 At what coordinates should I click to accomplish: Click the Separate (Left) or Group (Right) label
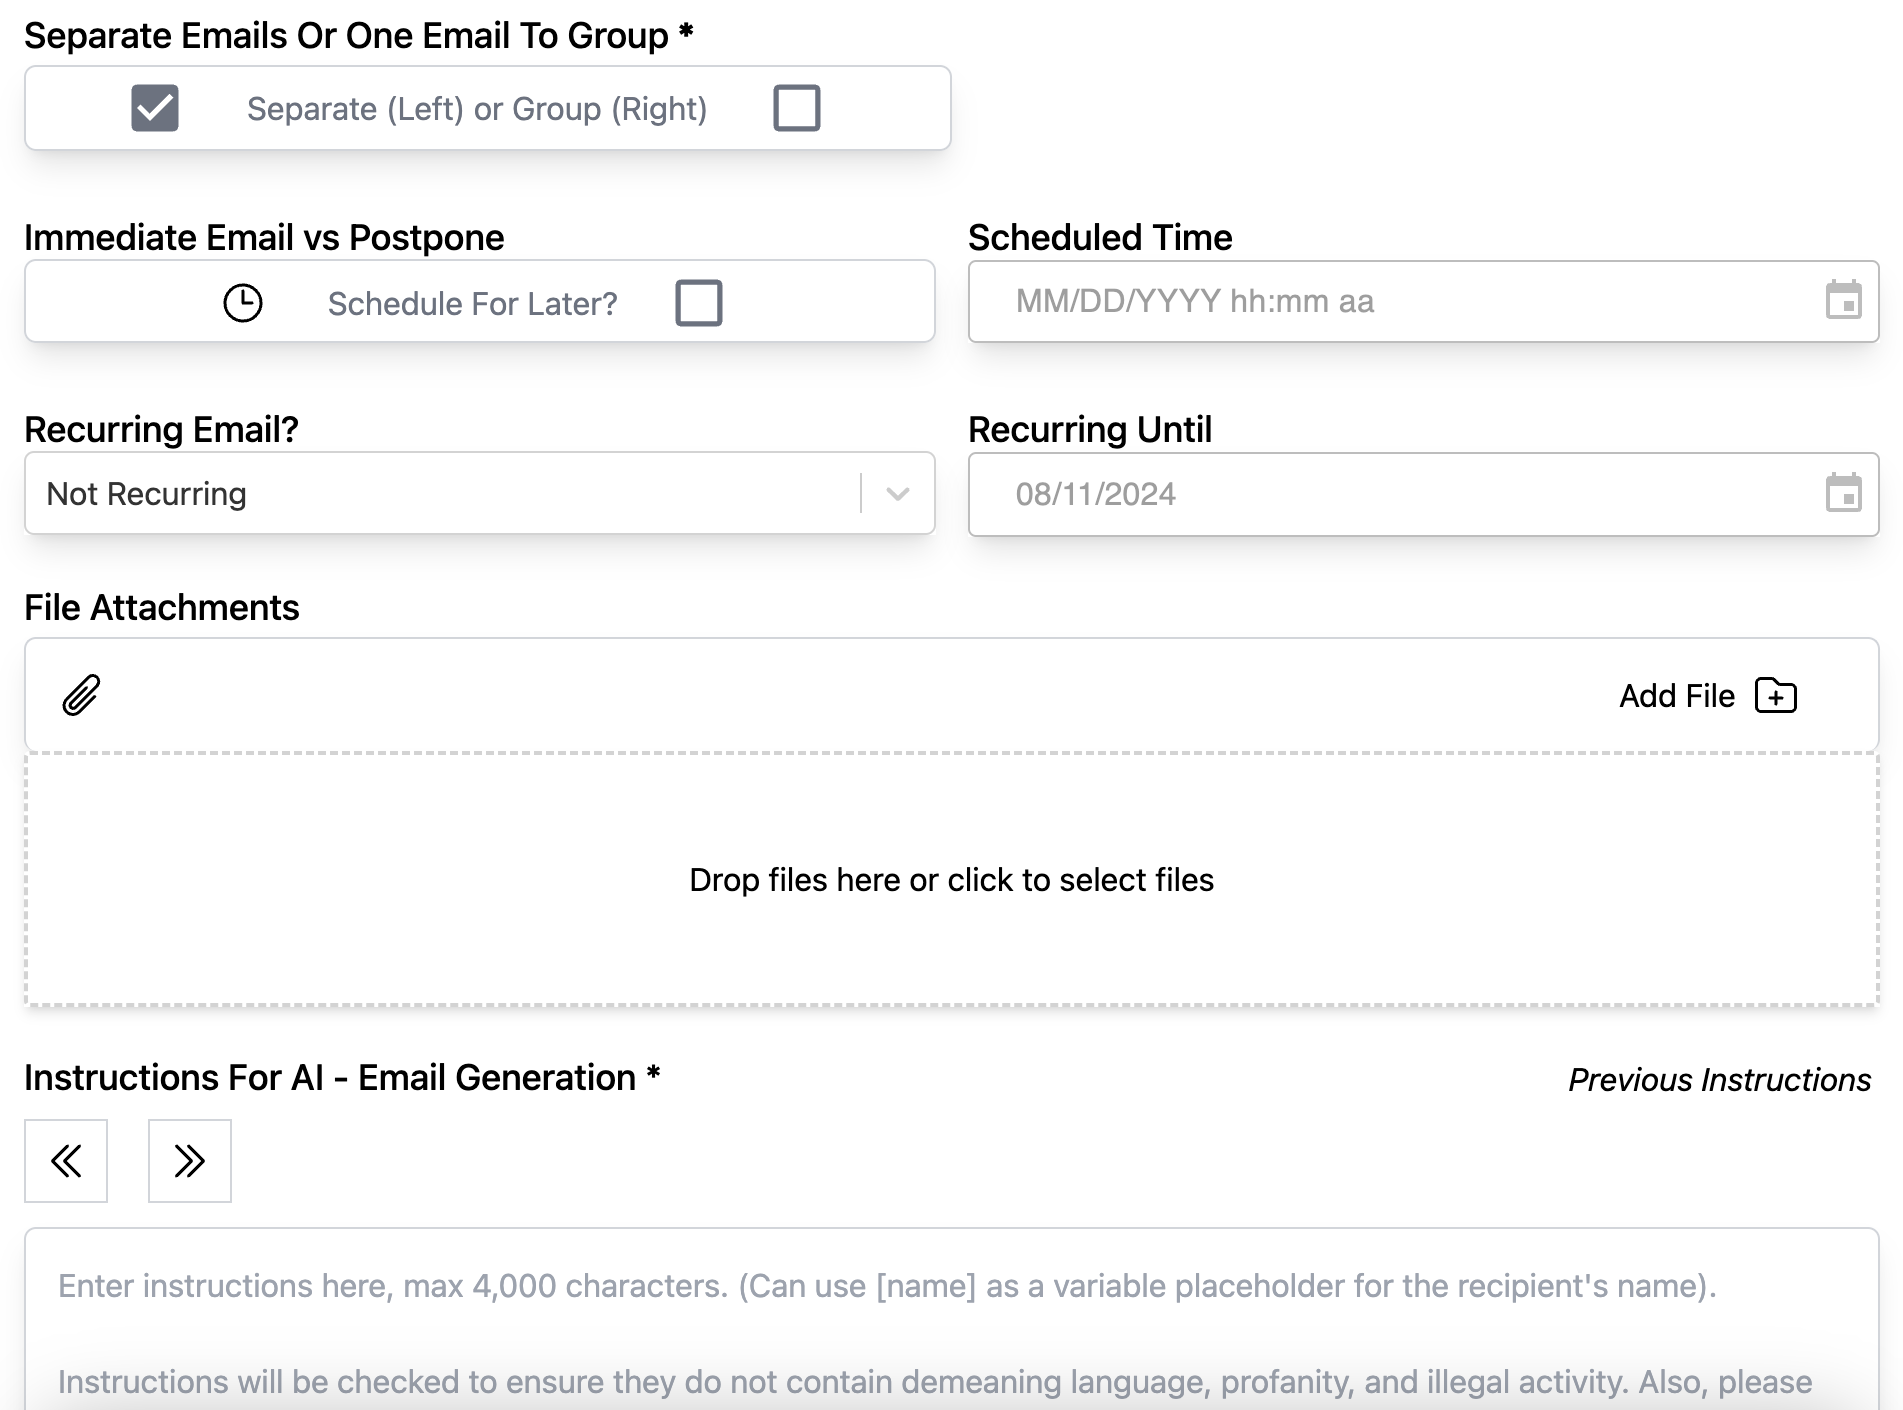477,109
